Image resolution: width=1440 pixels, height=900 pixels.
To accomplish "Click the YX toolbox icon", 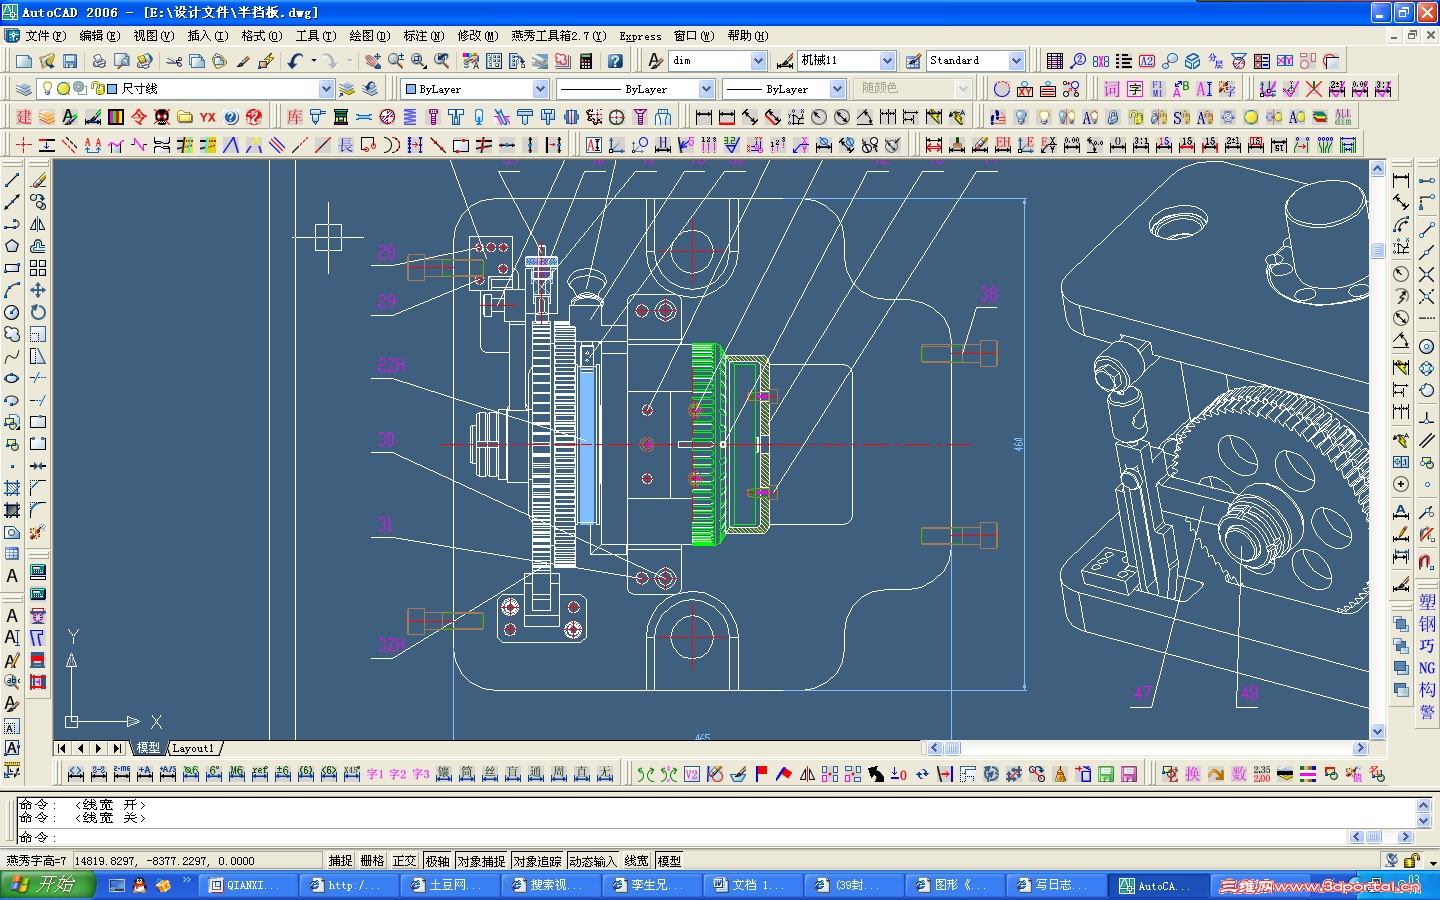I will tap(208, 117).
